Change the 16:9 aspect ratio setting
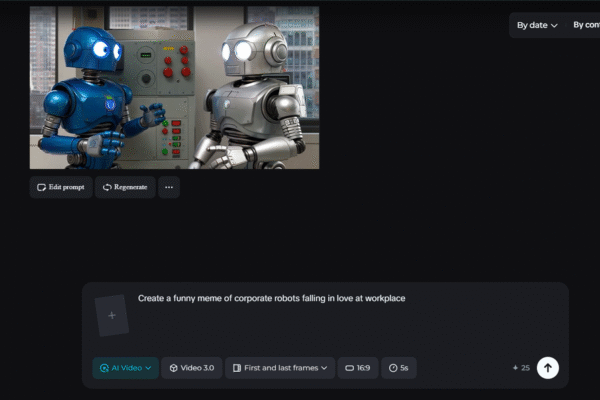600x400 pixels. pyautogui.click(x=357, y=368)
